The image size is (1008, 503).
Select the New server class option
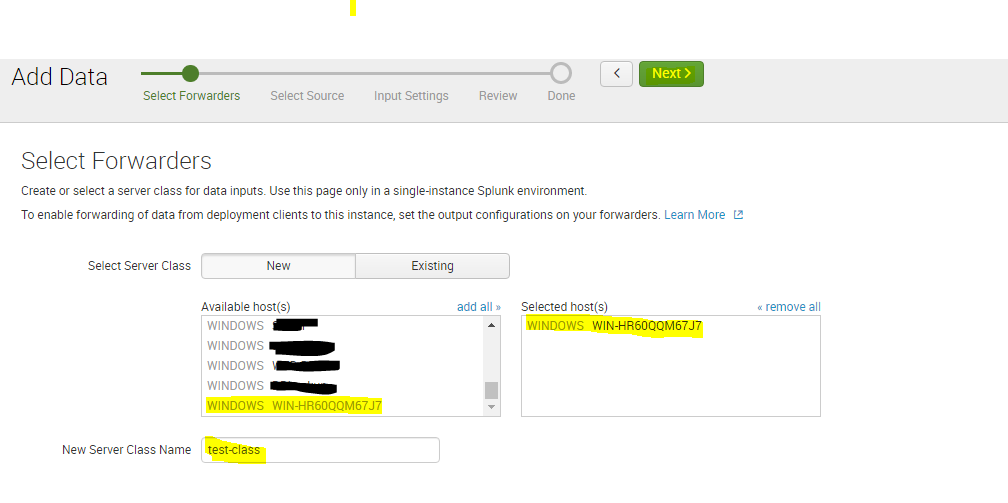278,266
